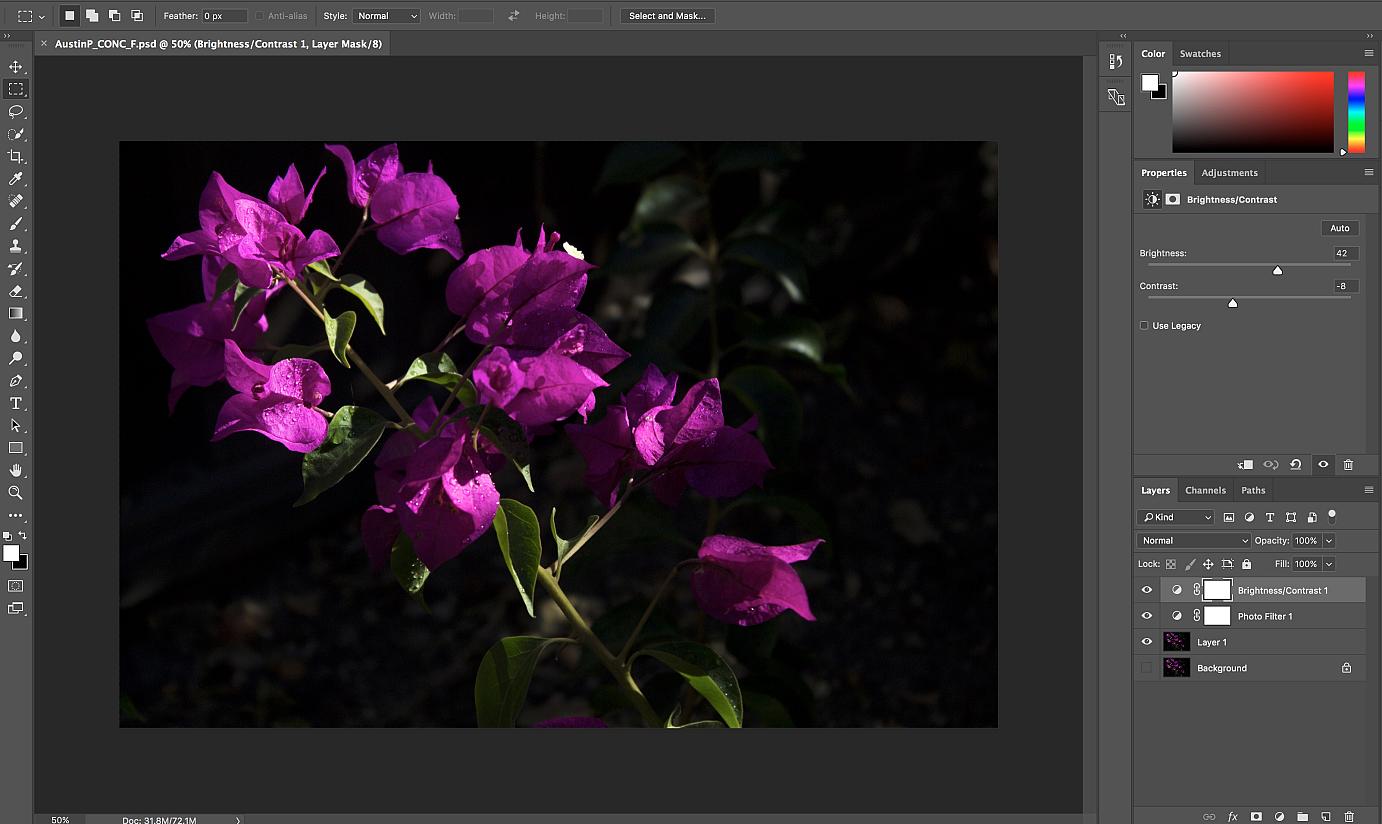The height and width of the screenshot is (824, 1382).
Task: Switch to the Adjustments tab
Action: coord(1229,173)
